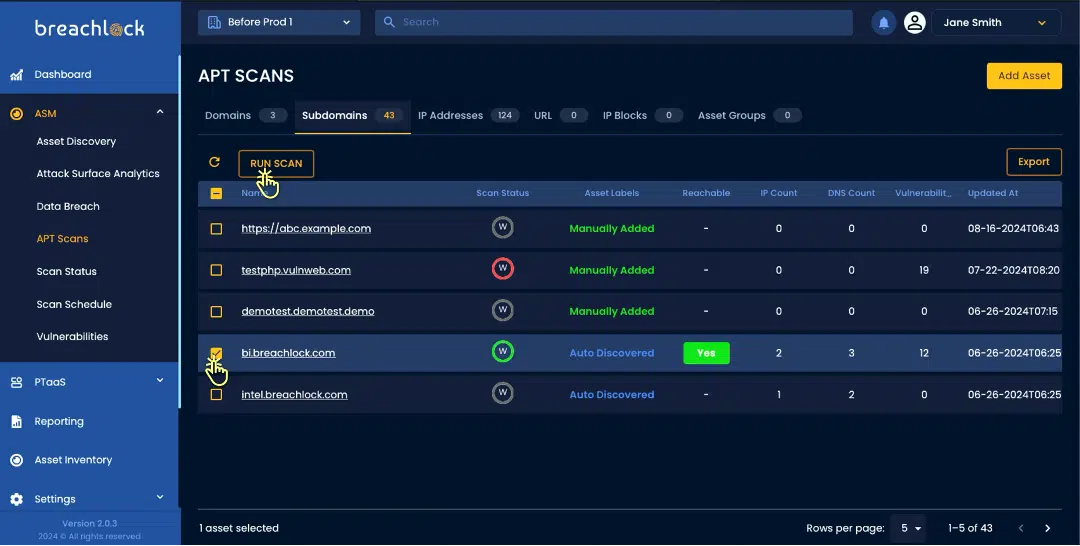The height and width of the screenshot is (546, 1080).
Task: Open the testphp.vulnweb.com link
Action: point(295,270)
